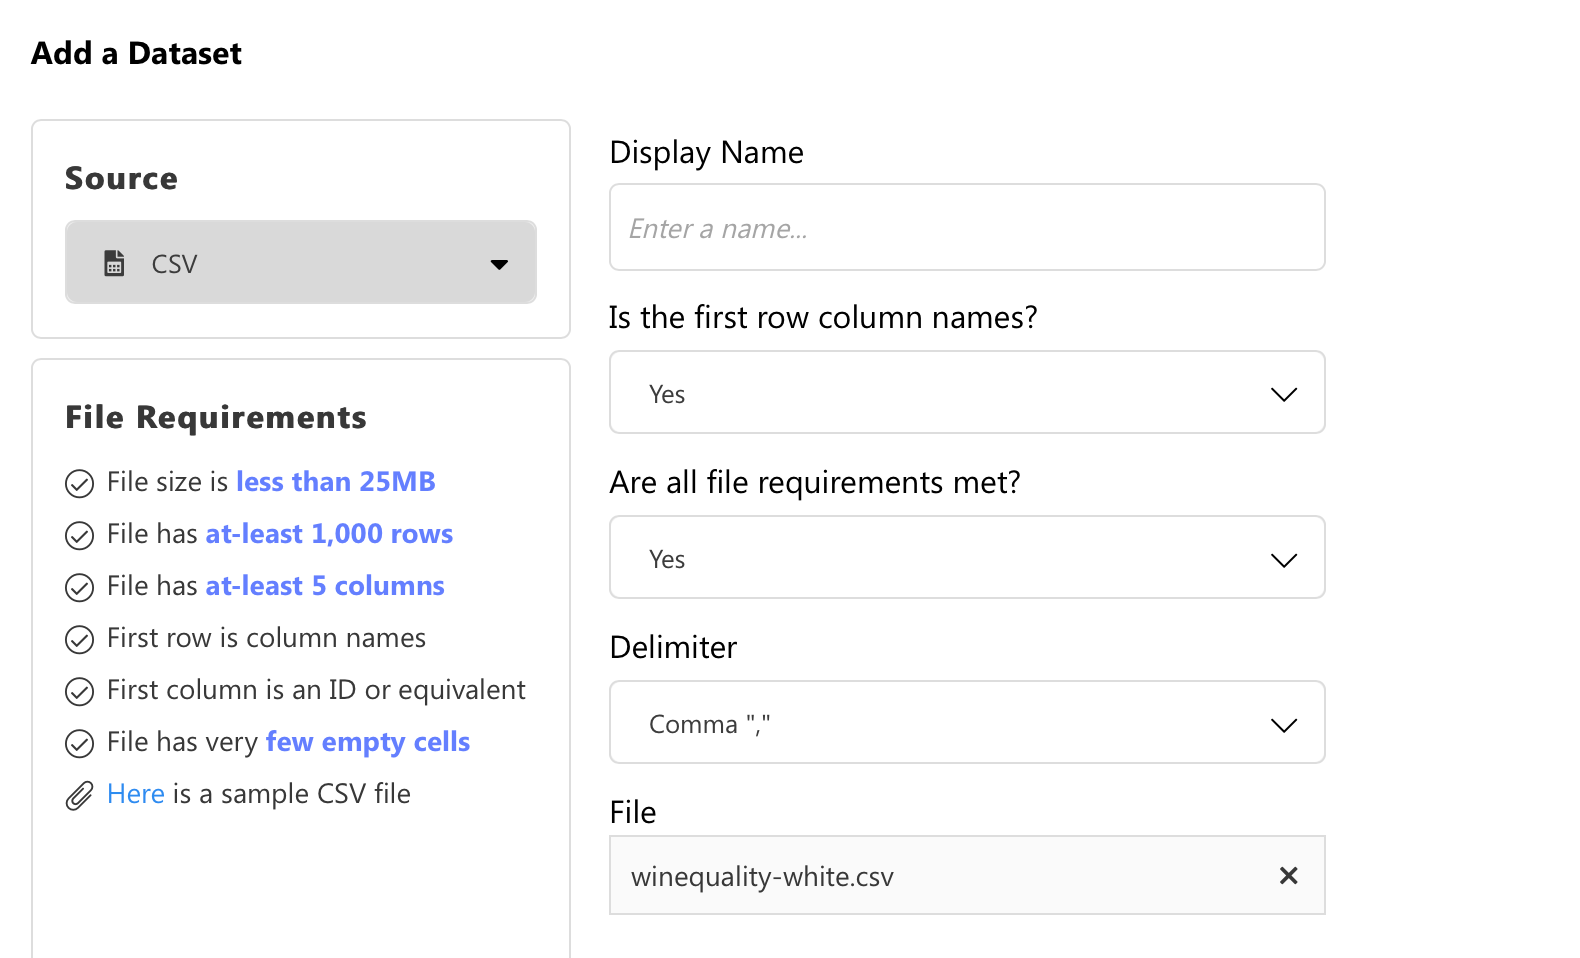Click checkmark icon beside at-least 1,000 rows
The image size is (1580, 958).
tap(79, 536)
